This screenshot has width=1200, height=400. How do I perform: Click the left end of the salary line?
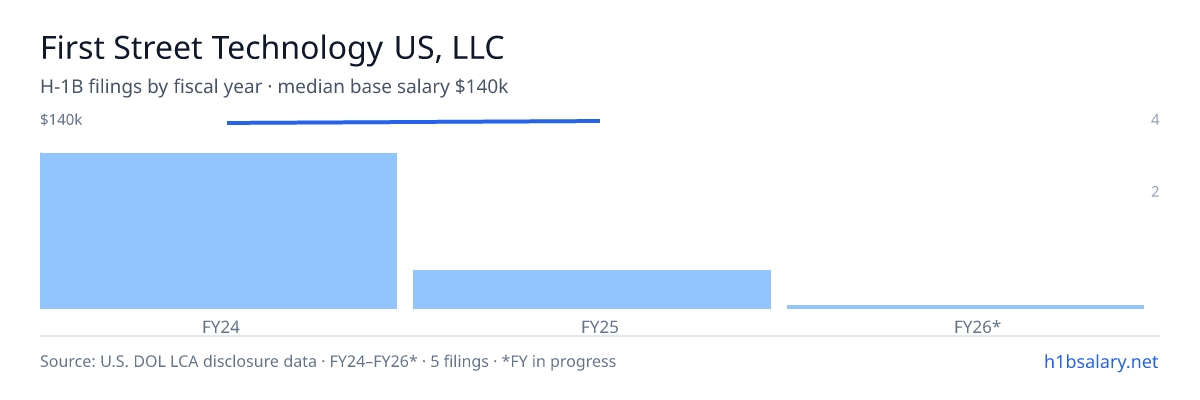click(x=229, y=123)
